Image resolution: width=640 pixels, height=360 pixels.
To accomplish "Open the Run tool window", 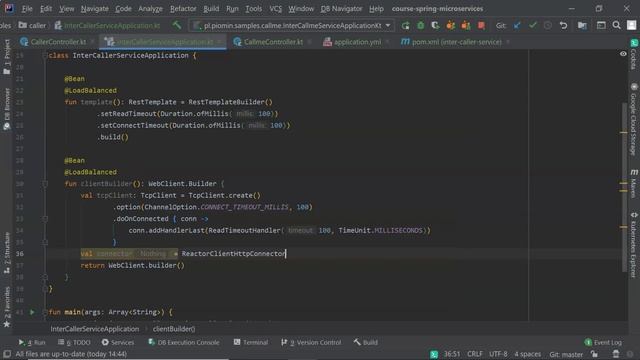I will 32,342.
